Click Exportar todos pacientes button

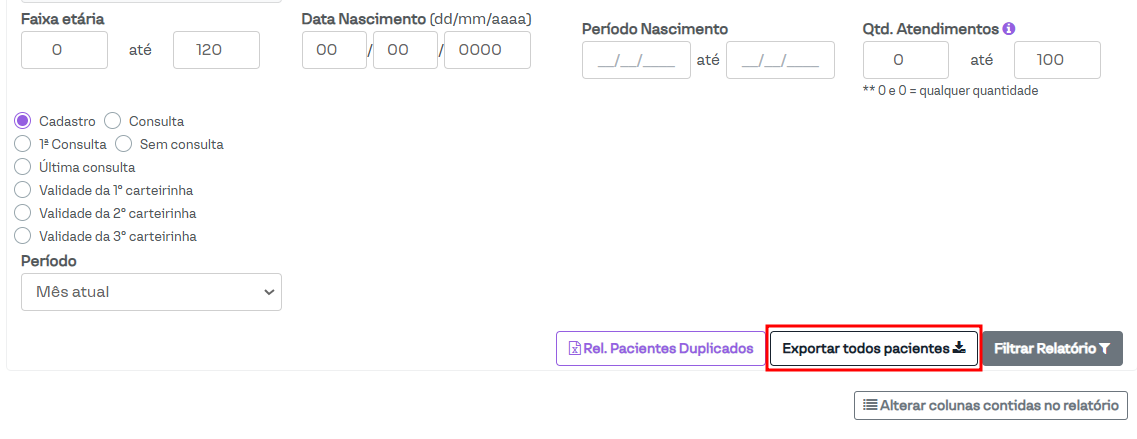point(874,349)
